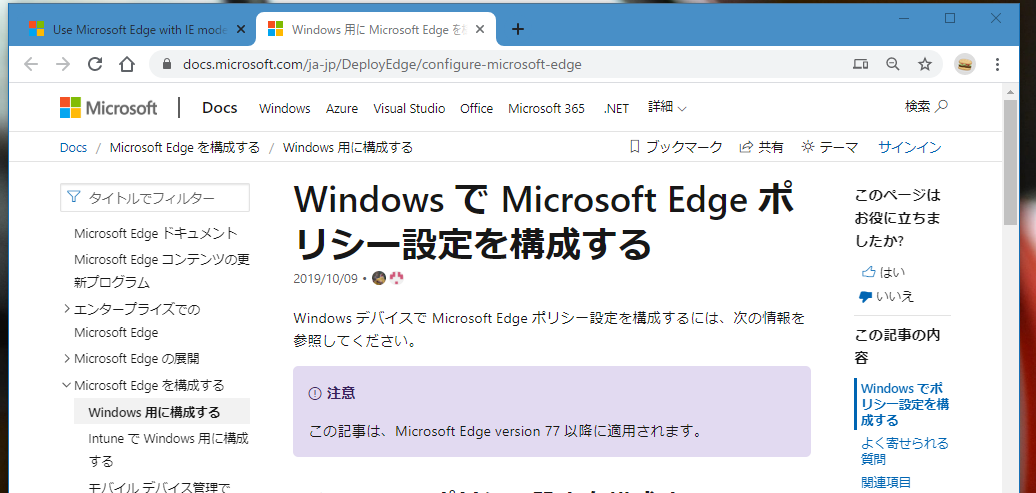The width and height of the screenshot is (1036, 493).
Task: Click the サインイン sign-in link
Action: coord(910,147)
